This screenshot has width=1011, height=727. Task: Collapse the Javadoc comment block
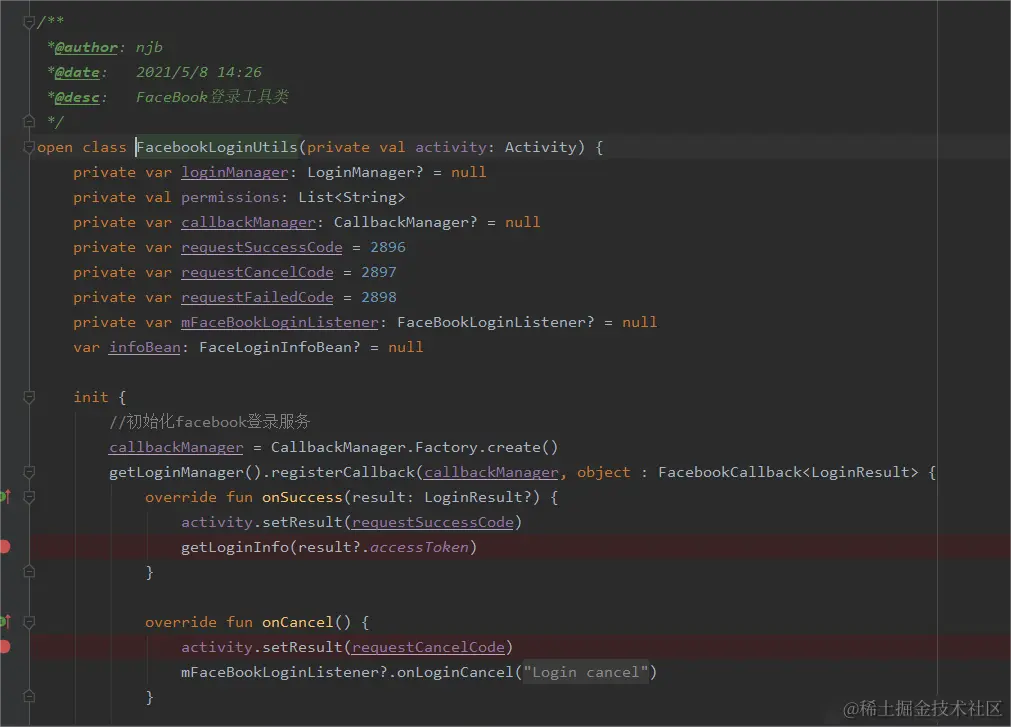29,23
